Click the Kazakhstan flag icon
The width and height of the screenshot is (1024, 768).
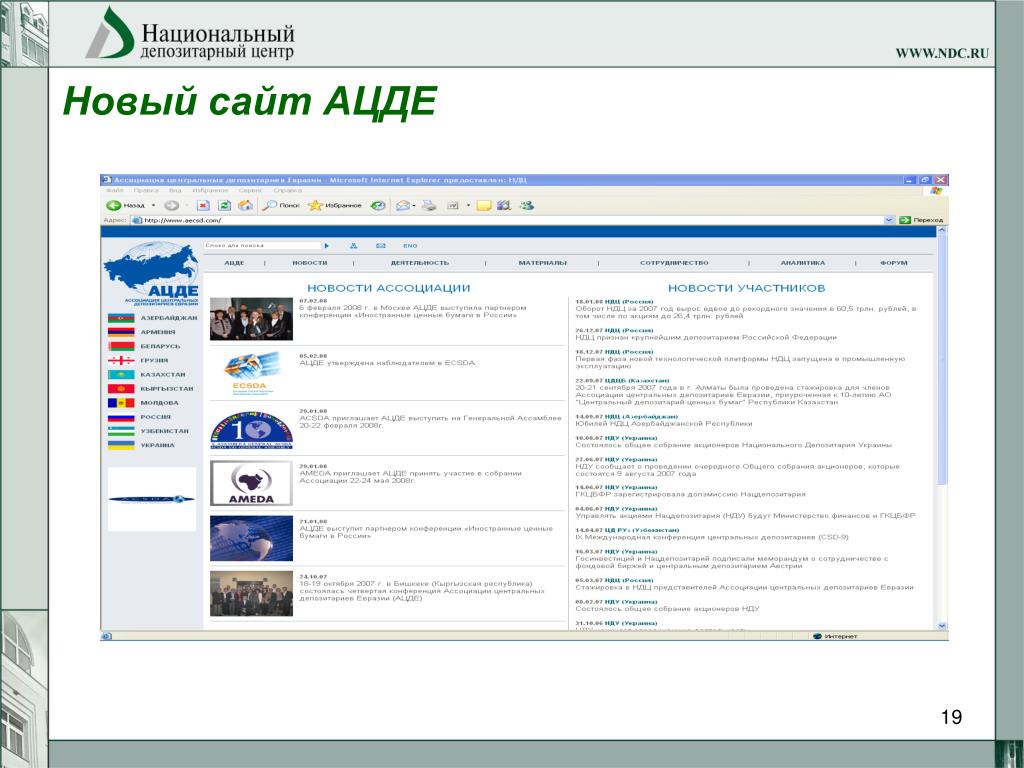coord(121,375)
